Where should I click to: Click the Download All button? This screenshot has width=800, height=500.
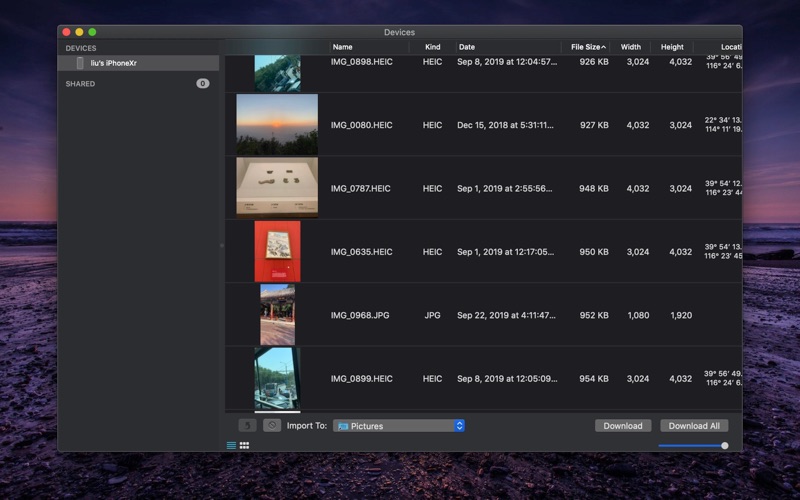point(694,426)
